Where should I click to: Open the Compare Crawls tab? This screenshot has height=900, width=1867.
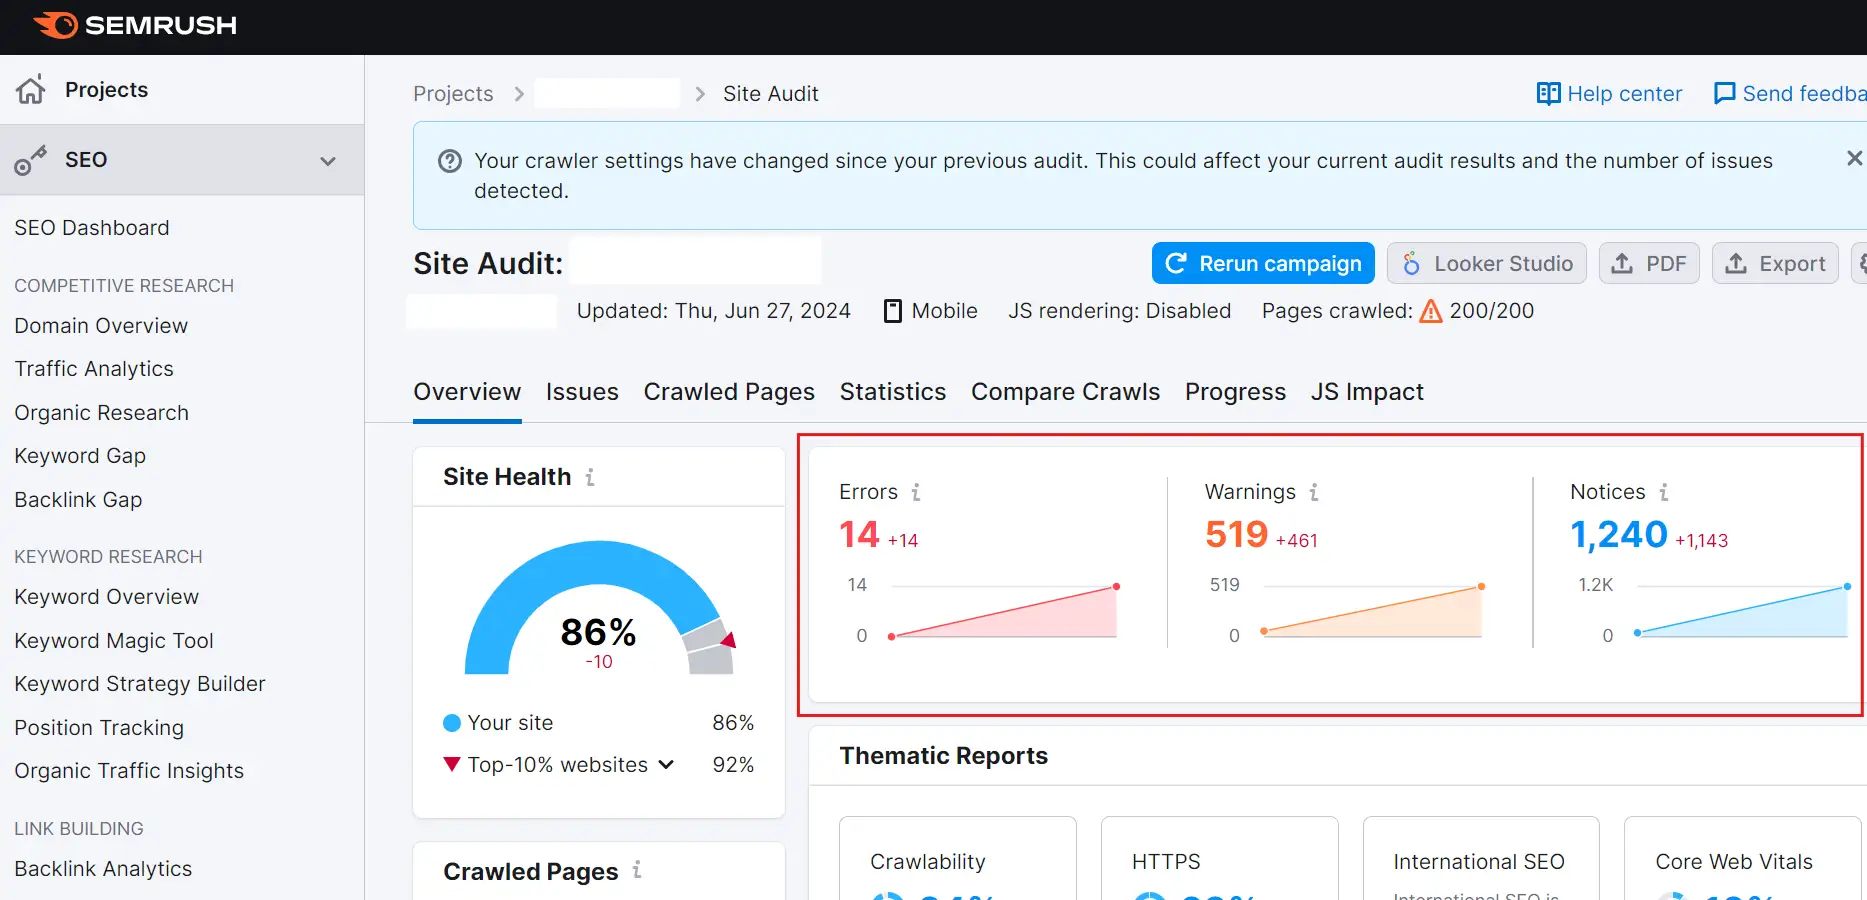[x=1065, y=392]
